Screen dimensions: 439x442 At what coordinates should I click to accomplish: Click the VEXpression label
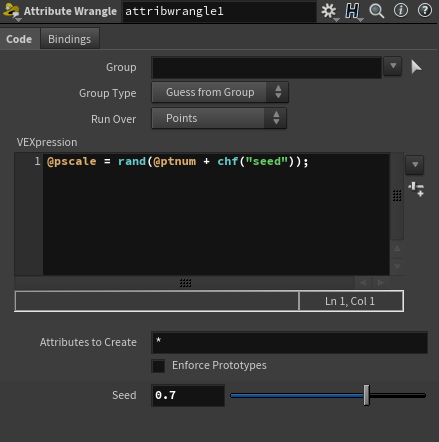[47, 142]
